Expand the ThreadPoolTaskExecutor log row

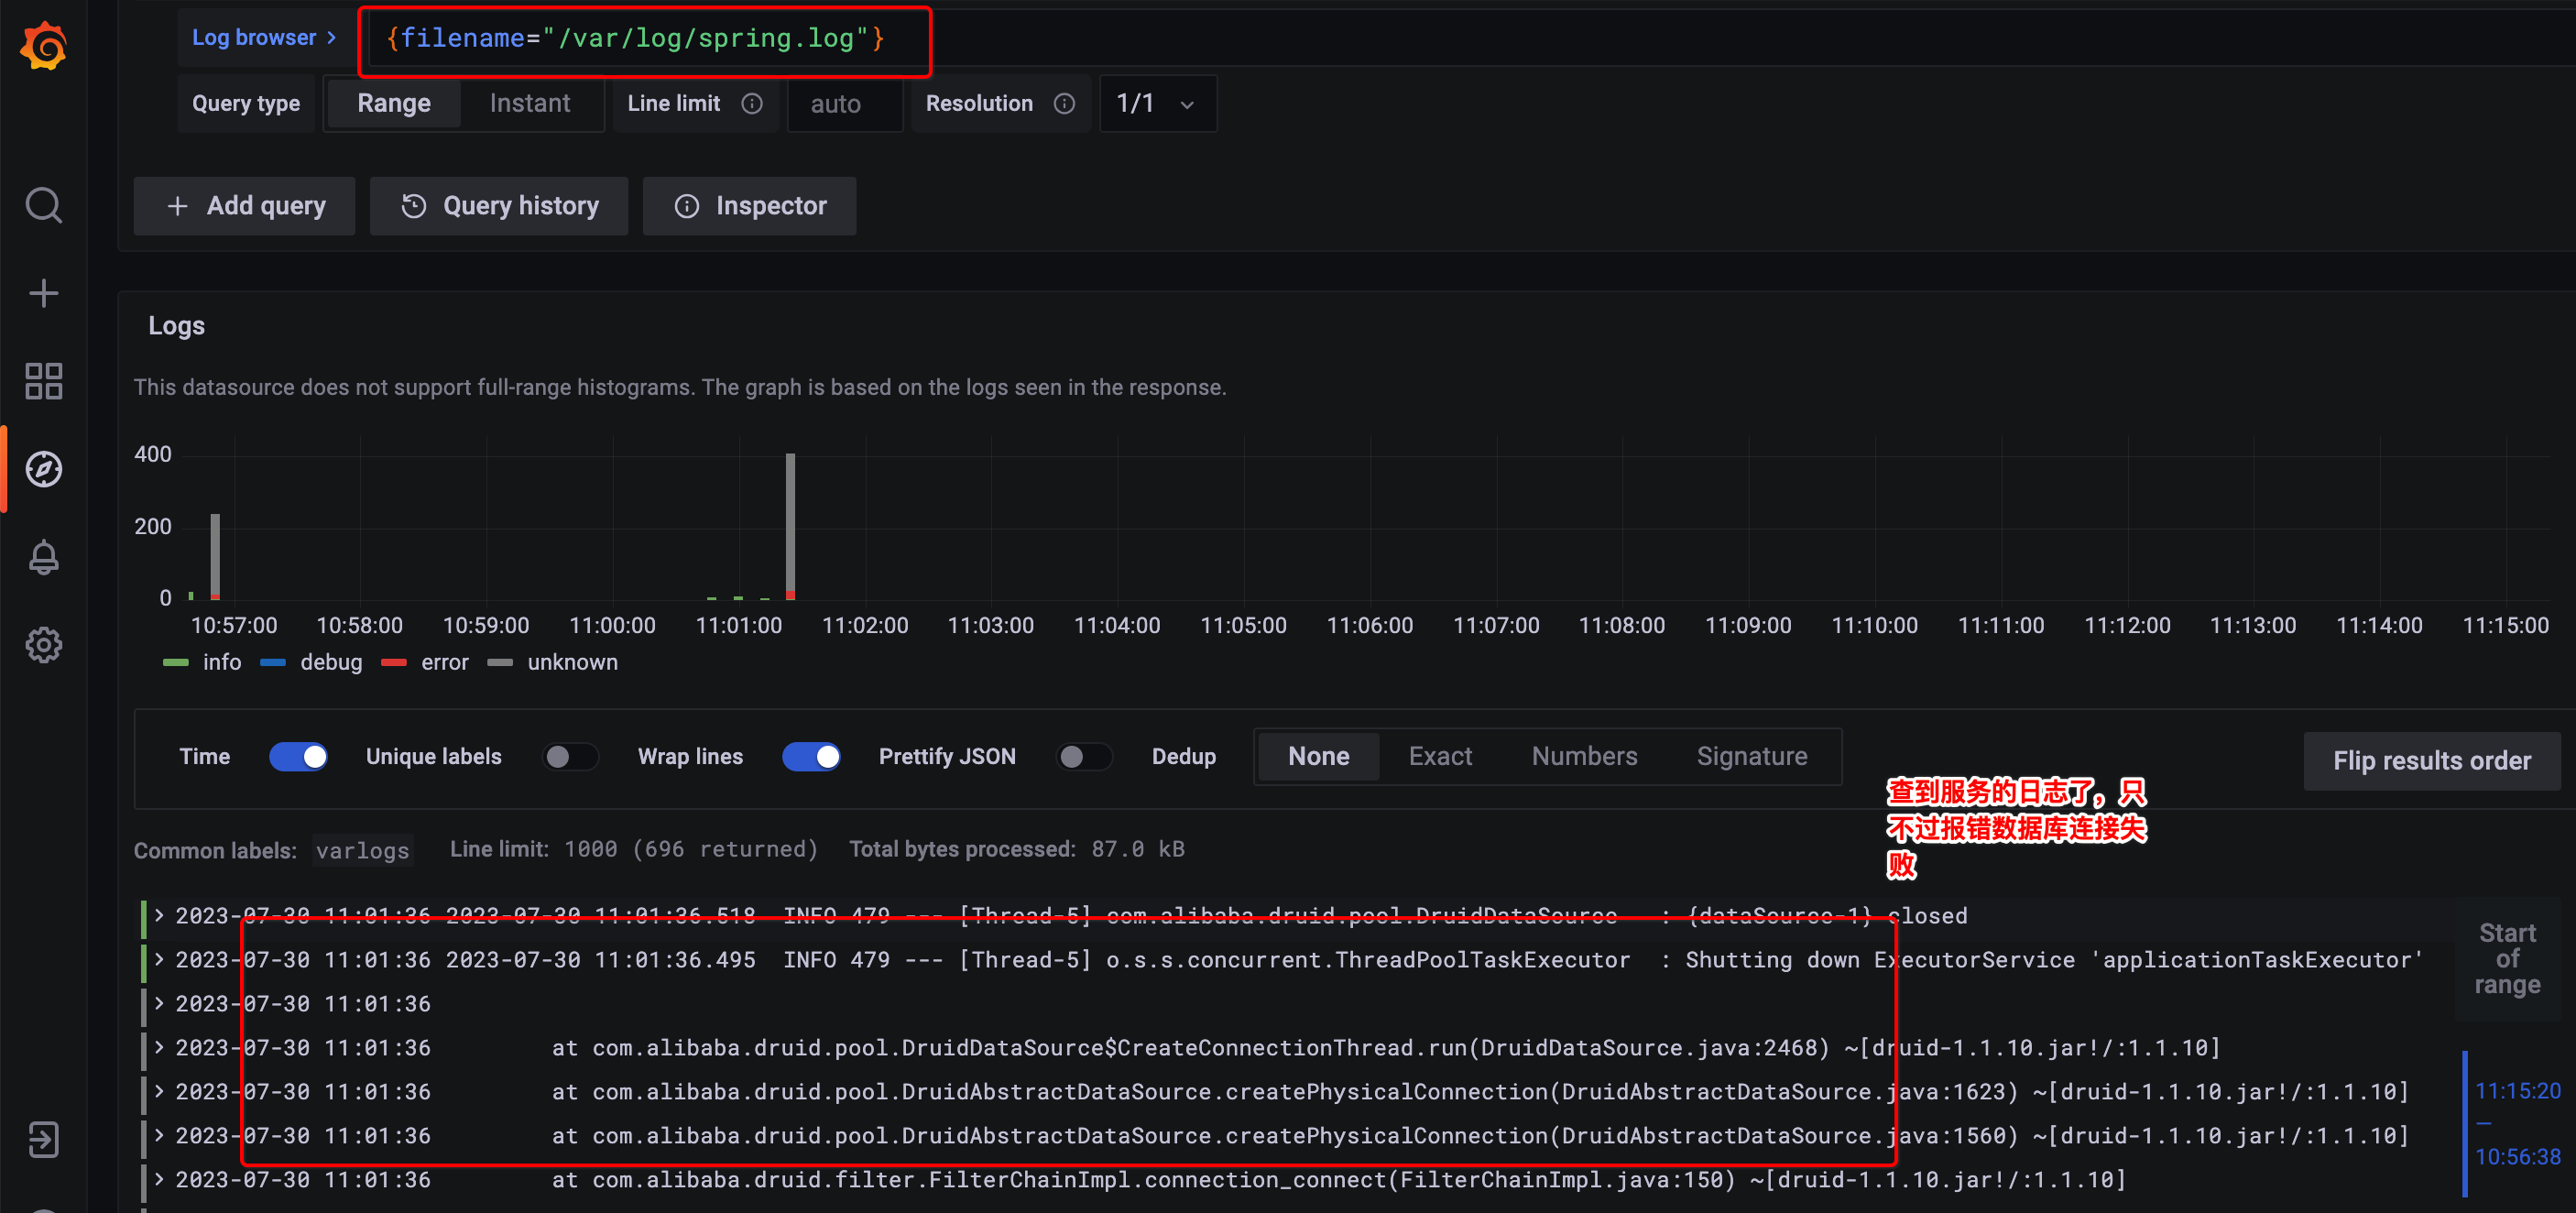tap(159, 959)
